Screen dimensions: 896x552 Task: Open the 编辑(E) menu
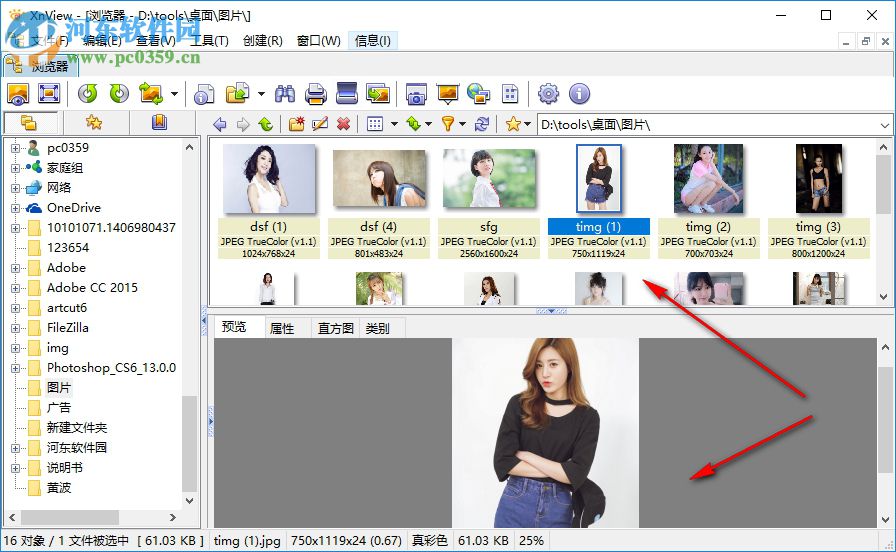[102, 41]
